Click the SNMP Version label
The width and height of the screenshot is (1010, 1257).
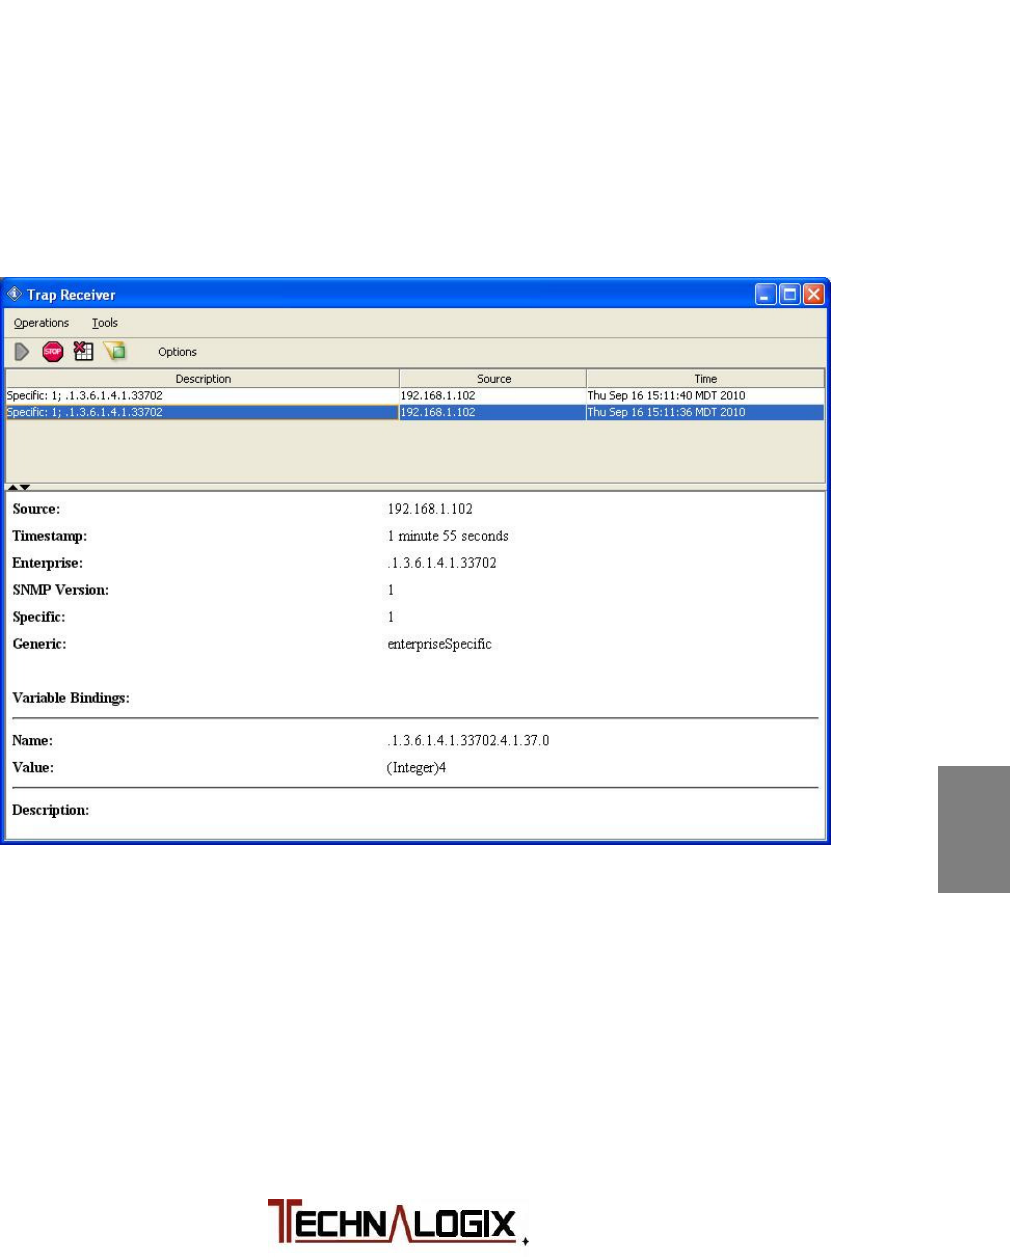pyautogui.click(x=61, y=590)
